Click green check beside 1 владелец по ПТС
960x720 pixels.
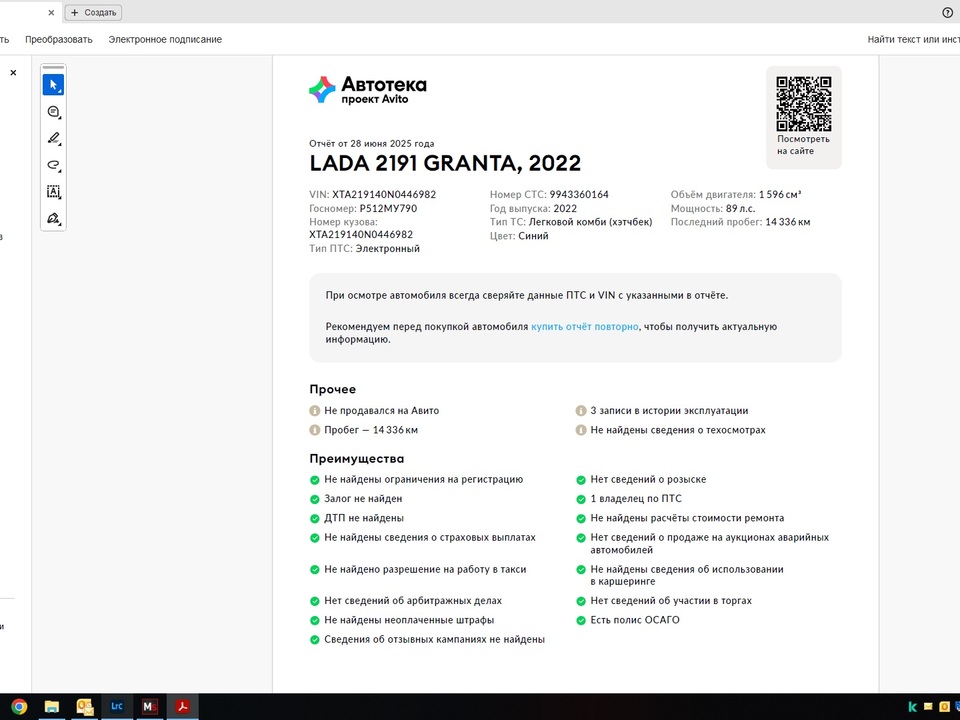pyautogui.click(x=581, y=499)
